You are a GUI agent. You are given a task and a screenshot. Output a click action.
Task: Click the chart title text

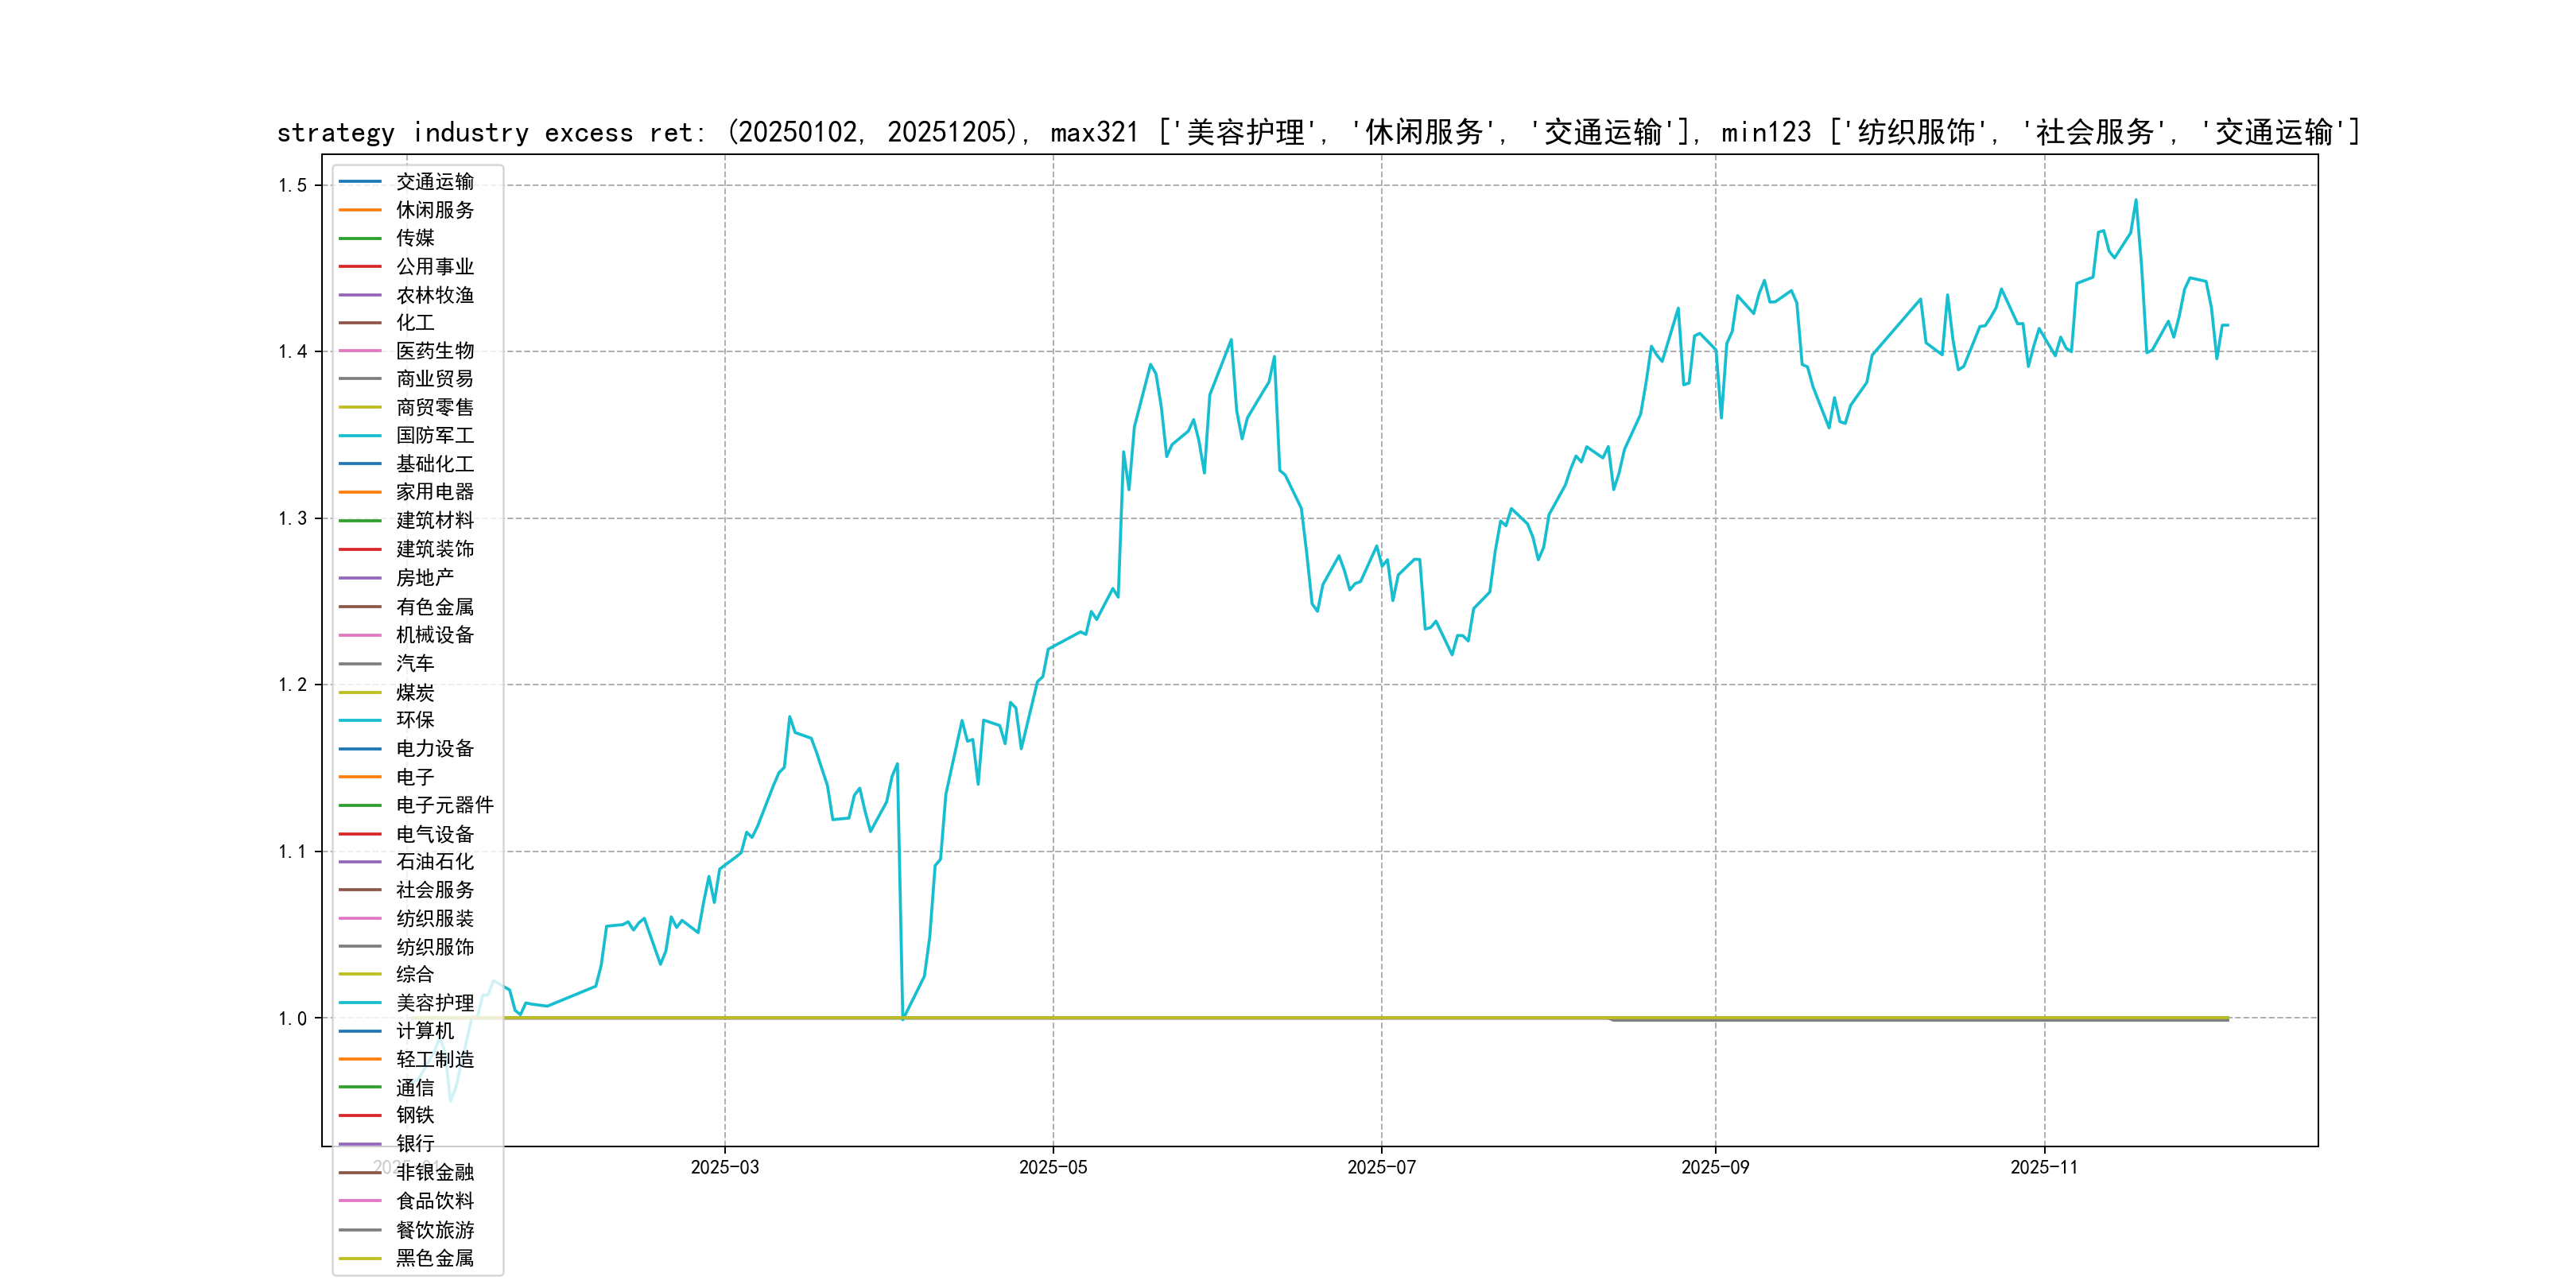pos(1318,132)
